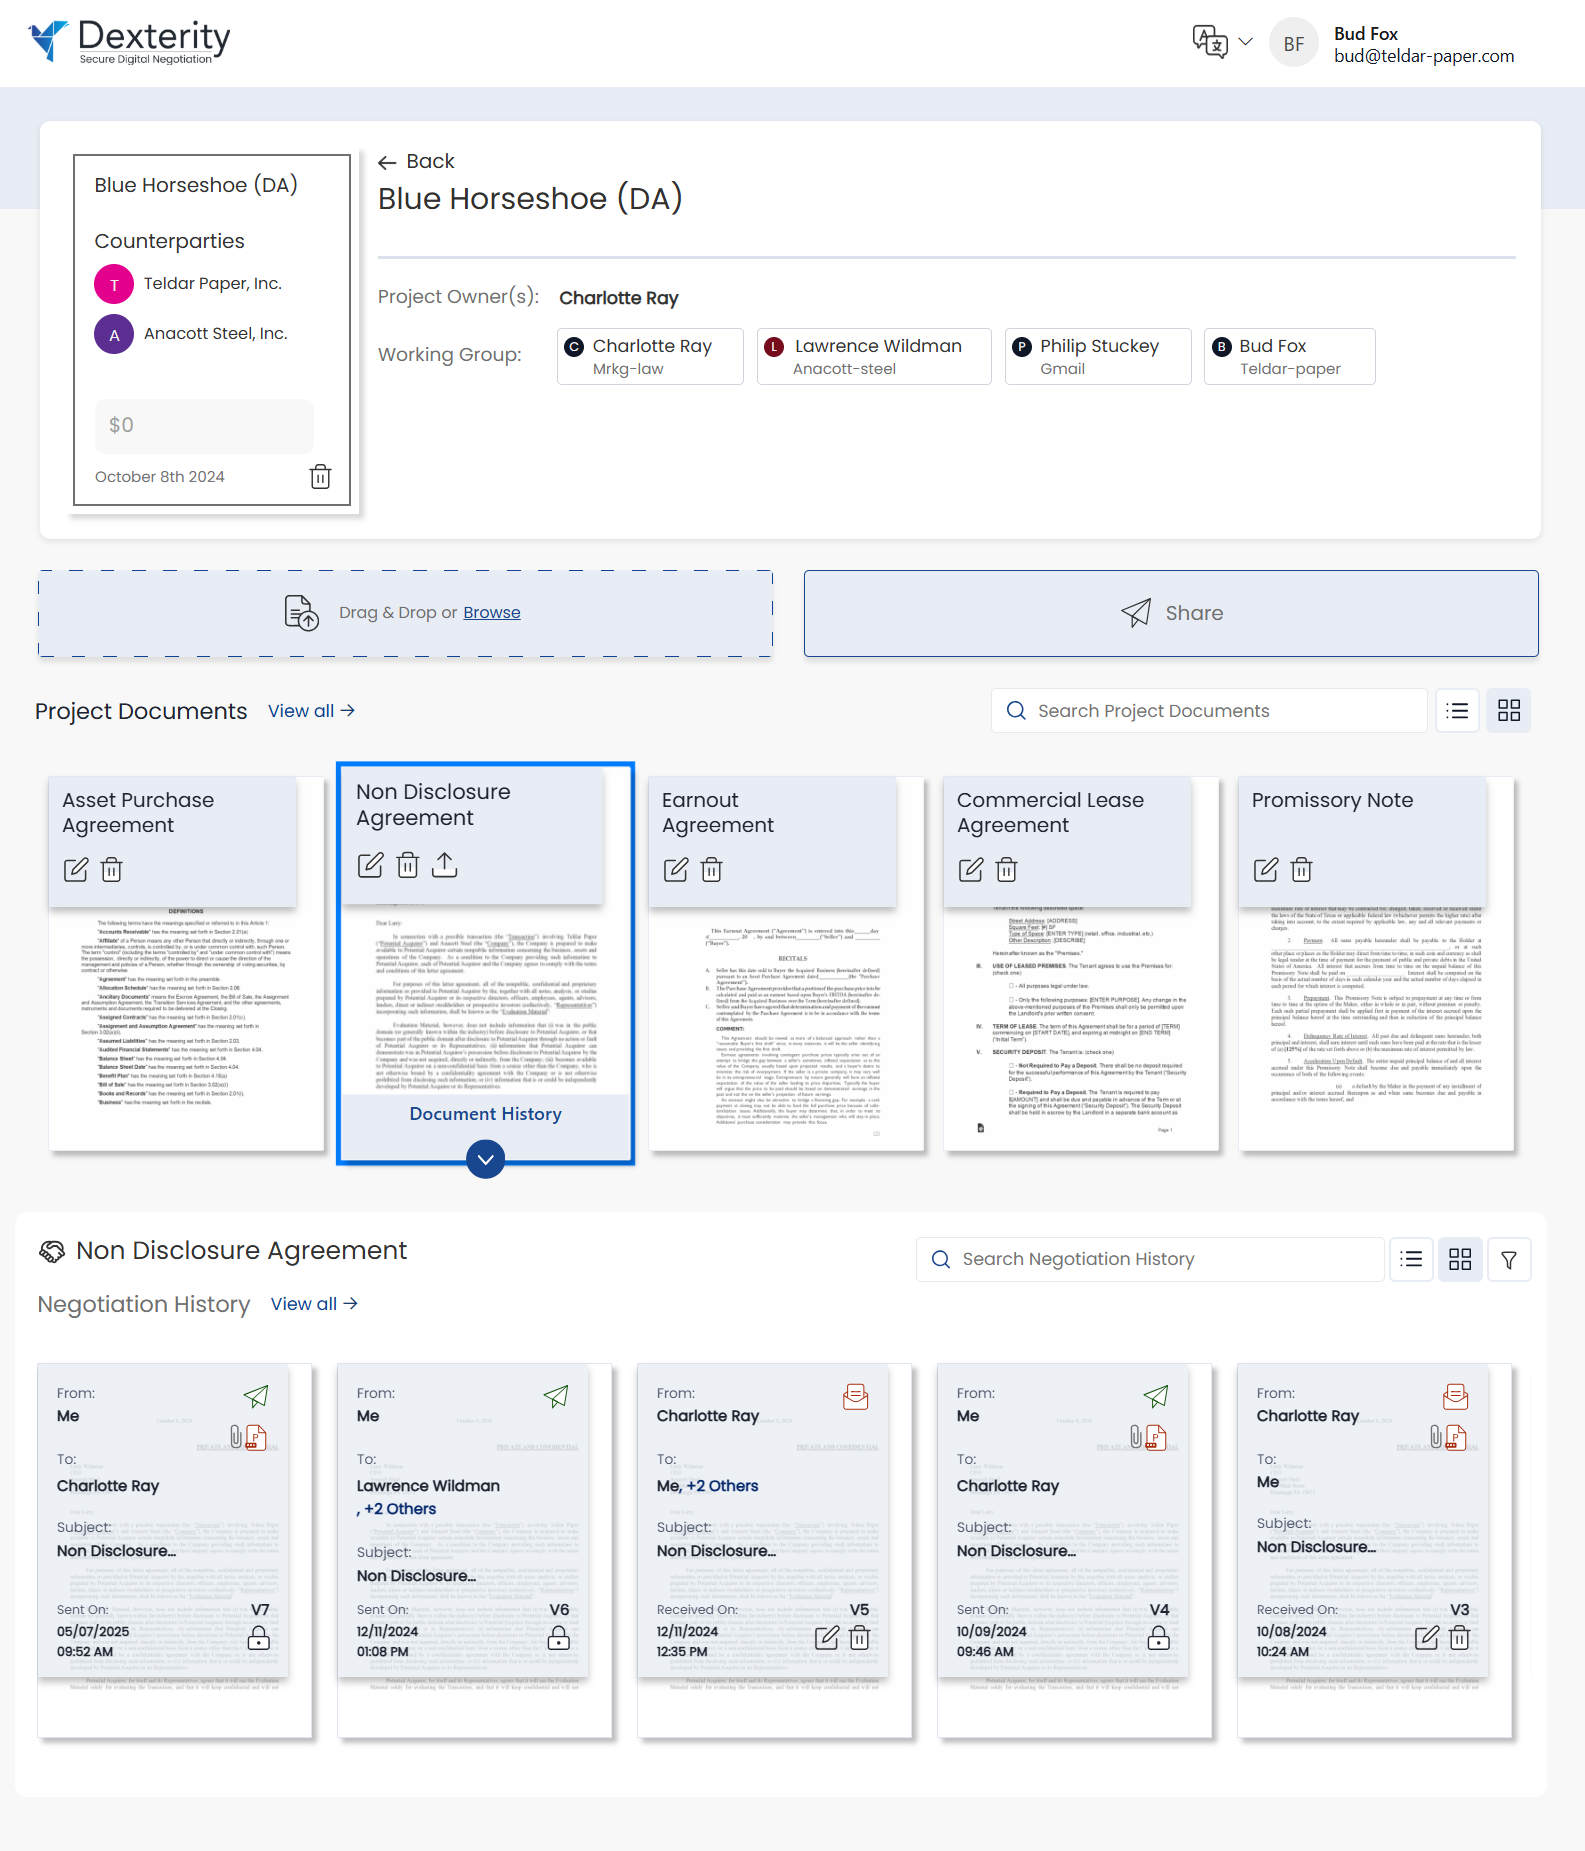This screenshot has width=1585, height=1851.
Task: Edit the V5 received version
Action: click(827, 1638)
